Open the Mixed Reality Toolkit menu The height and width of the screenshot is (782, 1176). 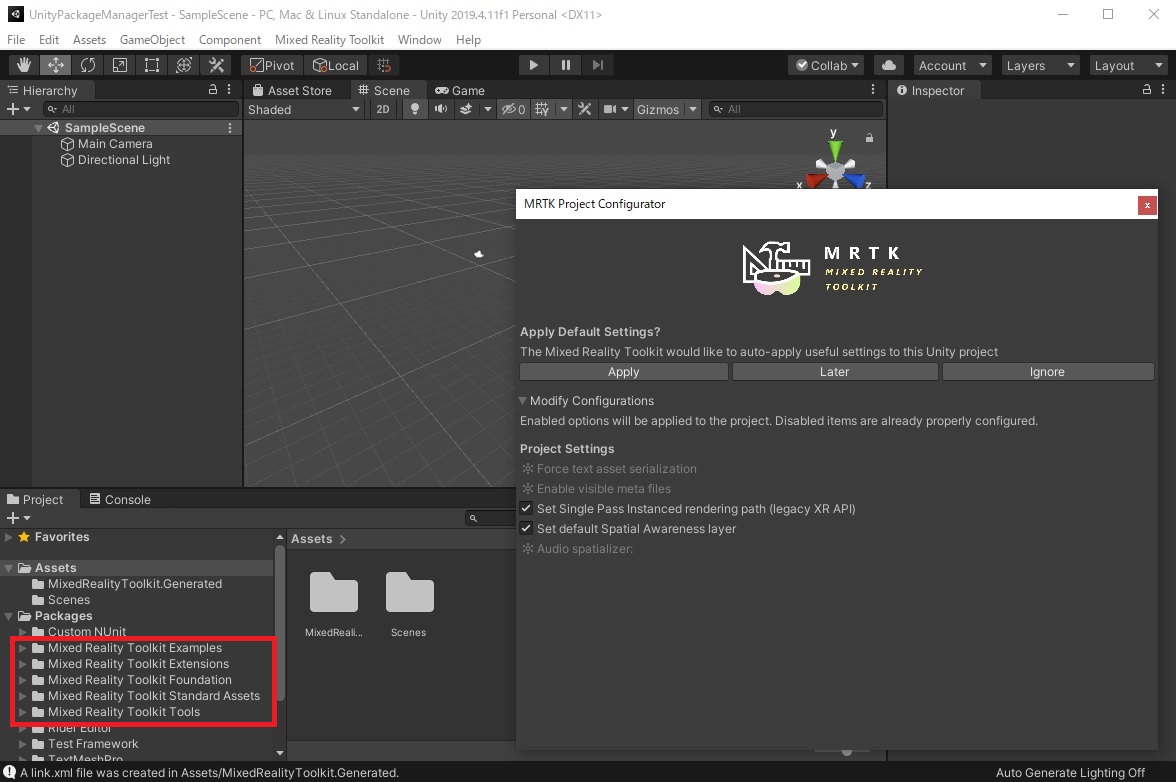[x=329, y=40]
